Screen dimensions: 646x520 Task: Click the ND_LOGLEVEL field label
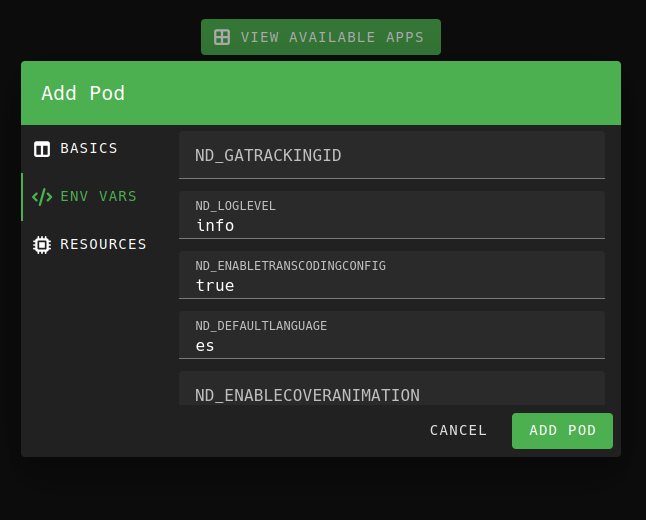coord(236,206)
